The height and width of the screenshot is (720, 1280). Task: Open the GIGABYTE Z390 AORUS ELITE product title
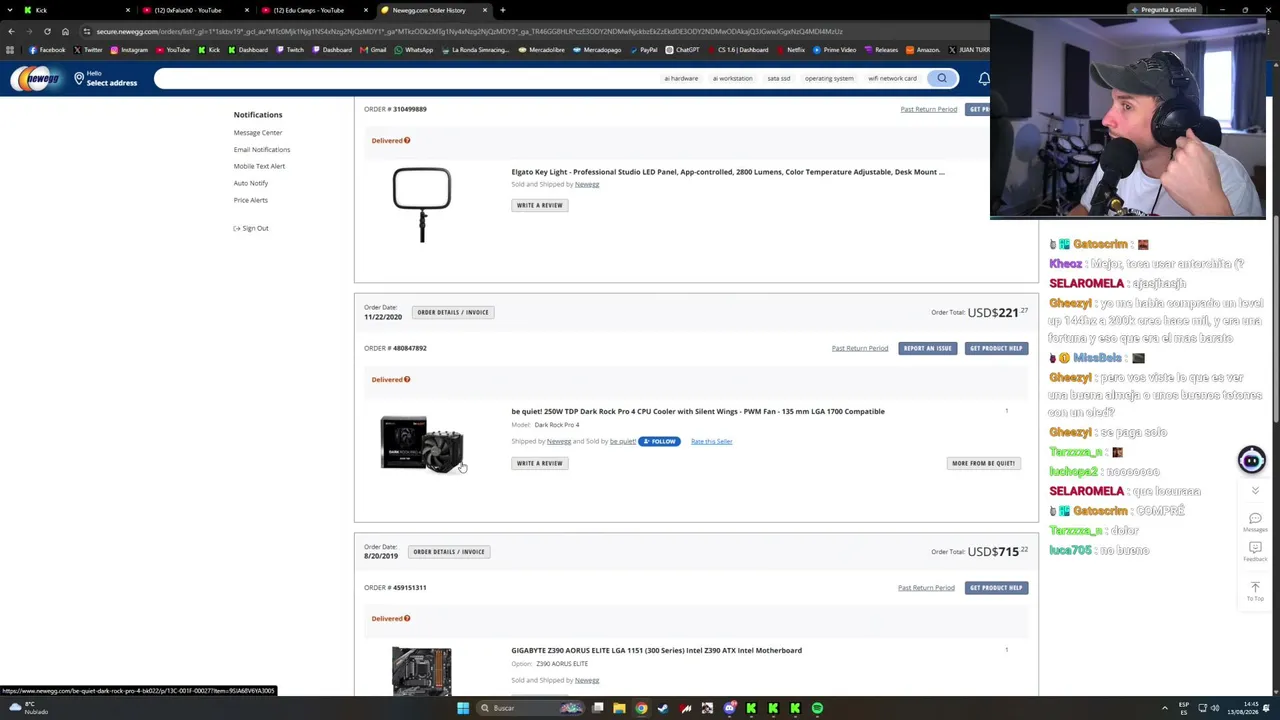tap(656, 650)
